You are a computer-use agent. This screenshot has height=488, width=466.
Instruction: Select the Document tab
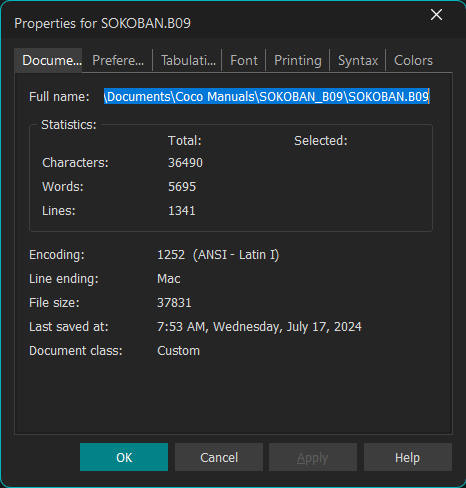coord(49,60)
